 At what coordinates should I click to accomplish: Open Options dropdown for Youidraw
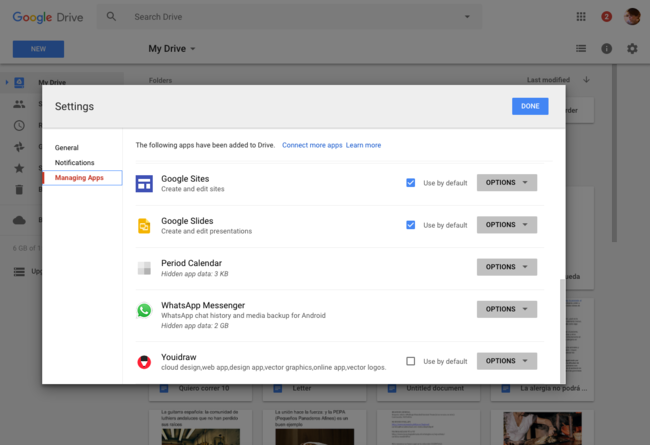(507, 361)
